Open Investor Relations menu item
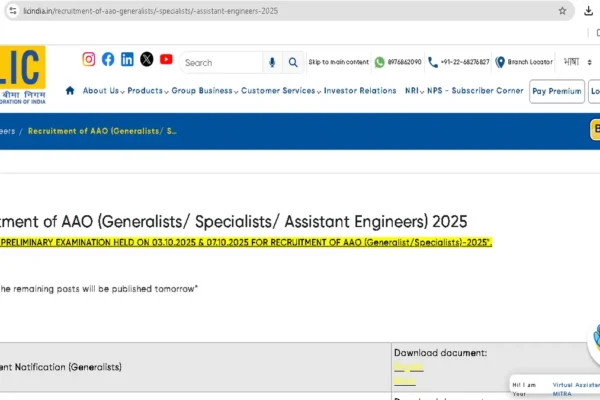600x400 pixels. click(x=360, y=91)
